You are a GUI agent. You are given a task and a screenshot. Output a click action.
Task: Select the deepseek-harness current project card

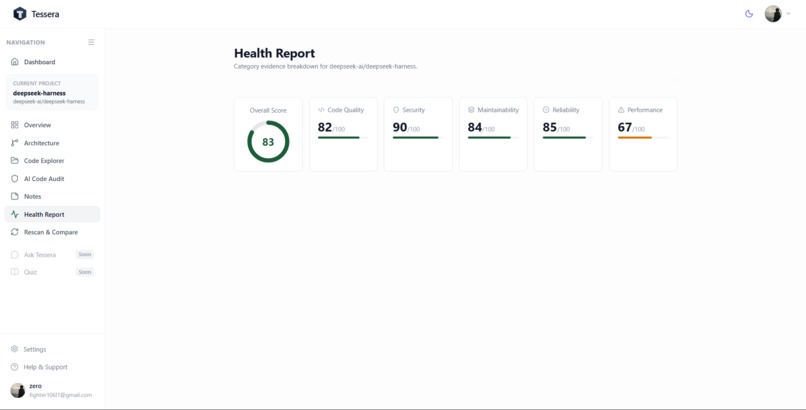pyautogui.click(x=52, y=92)
